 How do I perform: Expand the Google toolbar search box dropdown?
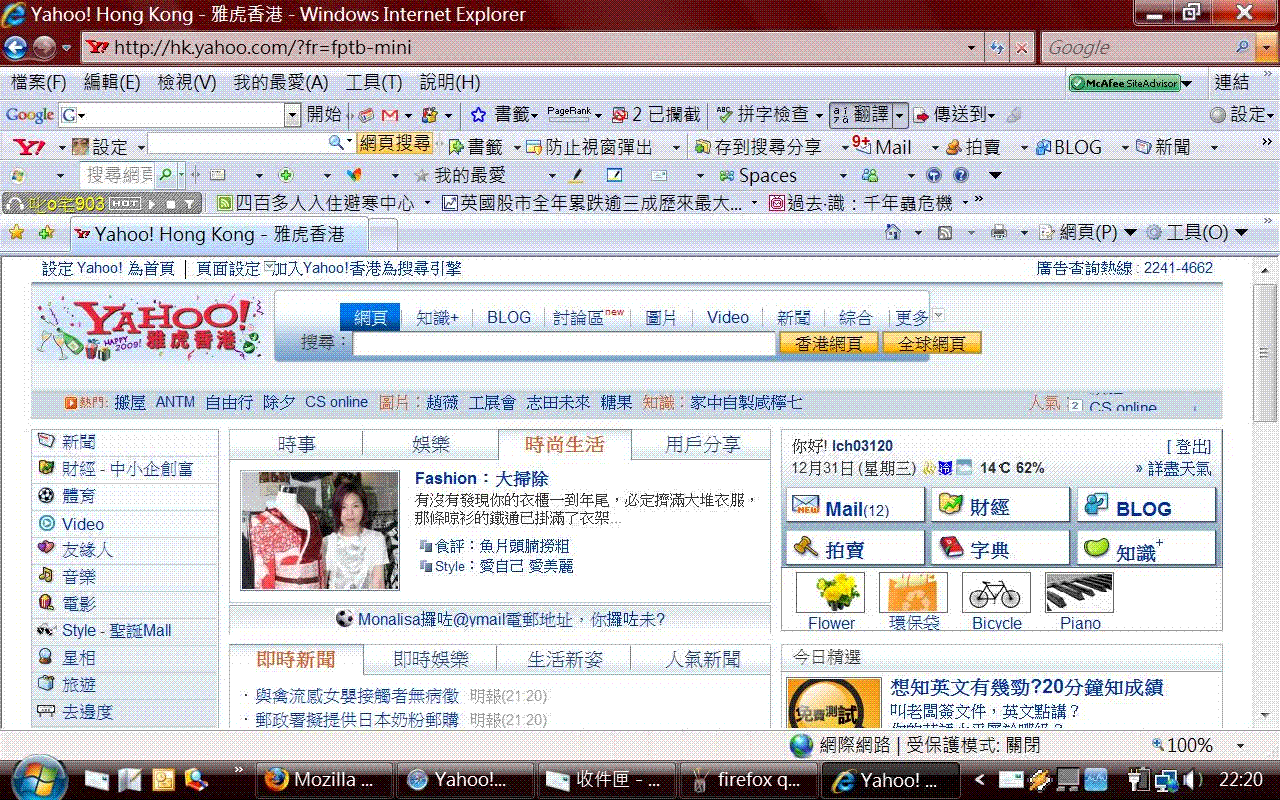pyautogui.click(x=292, y=115)
